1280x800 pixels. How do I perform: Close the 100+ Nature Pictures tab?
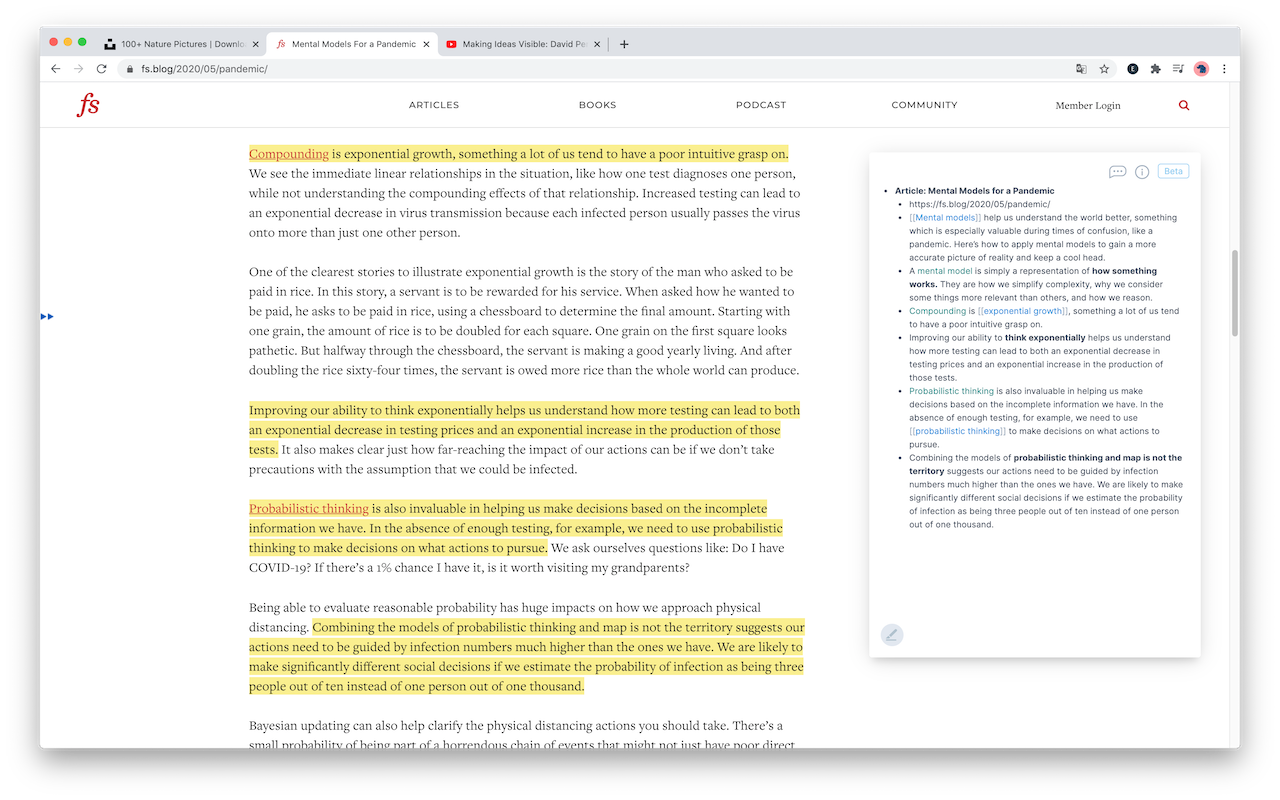(x=256, y=44)
